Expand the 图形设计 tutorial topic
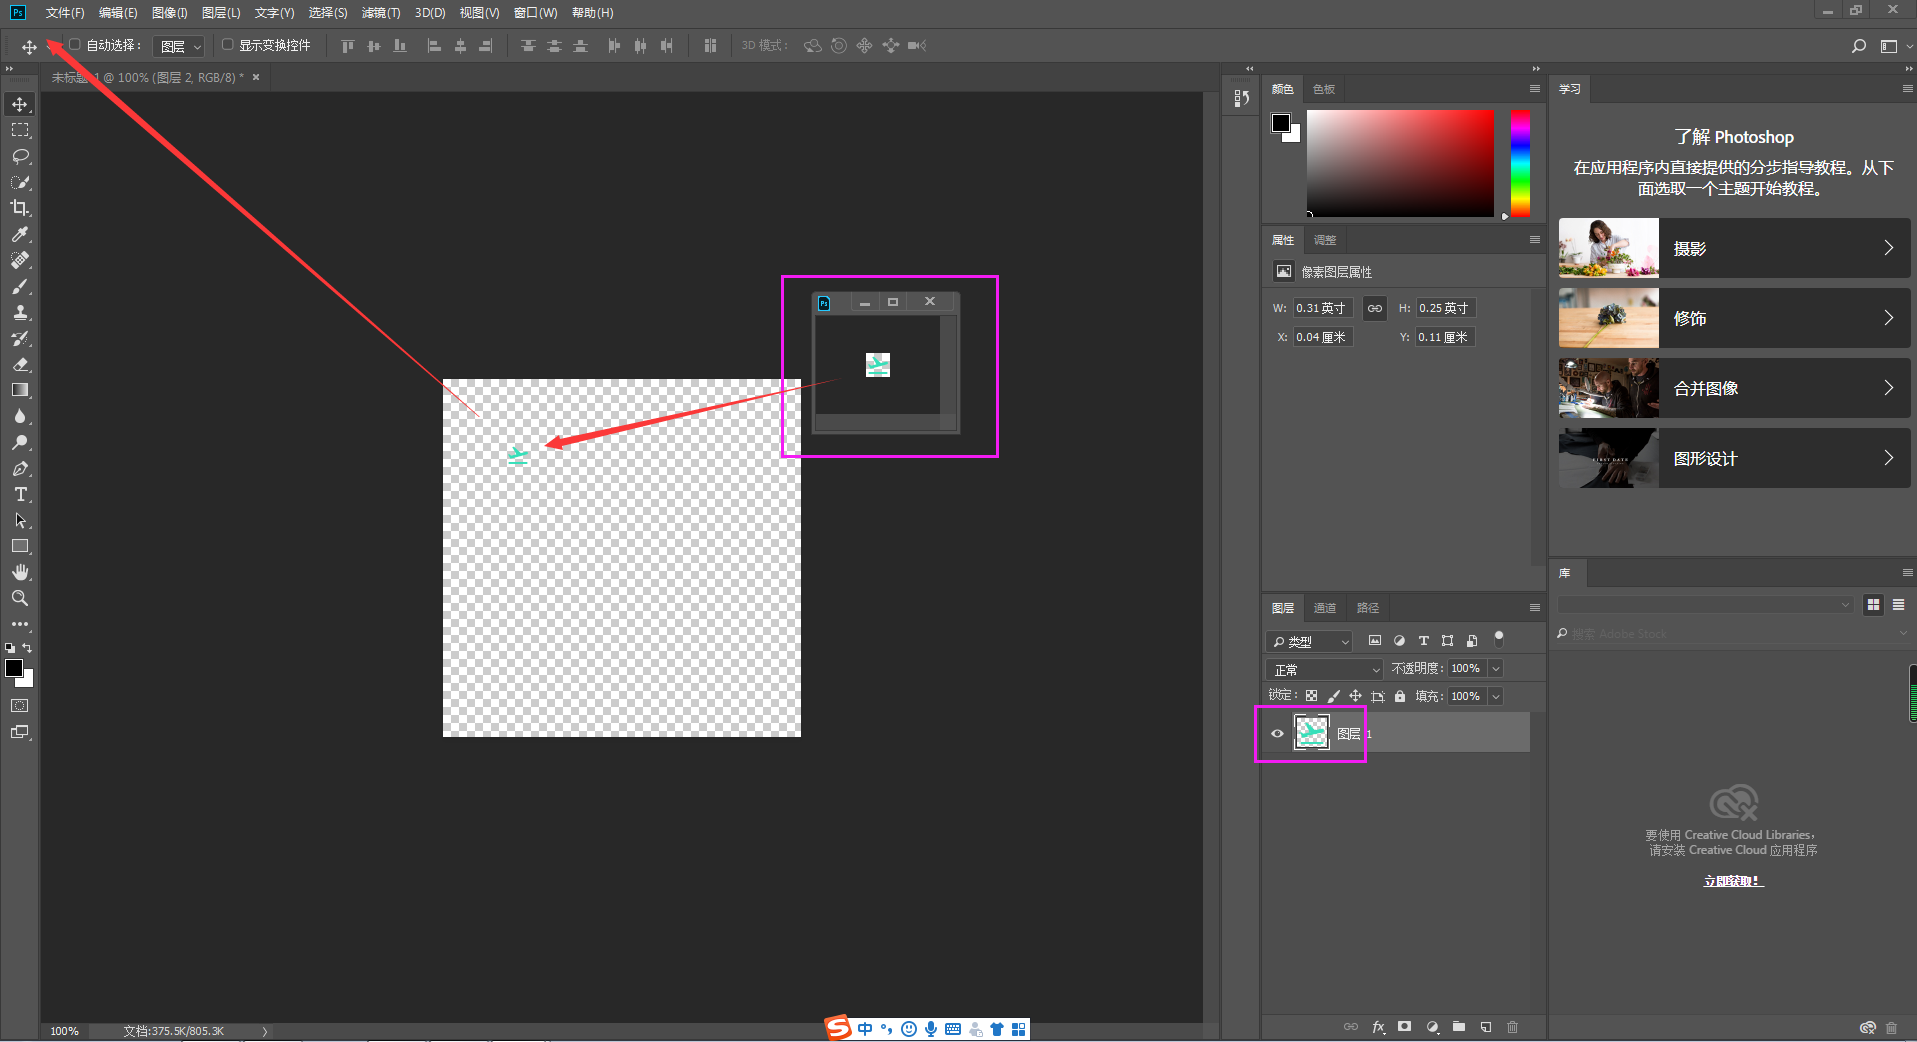1917x1042 pixels. coord(1734,458)
